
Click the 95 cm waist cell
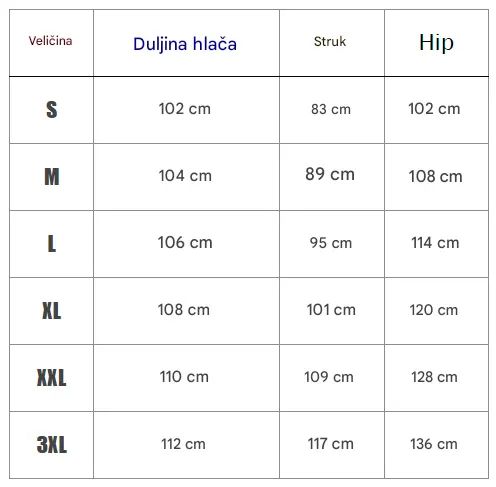(x=331, y=243)
